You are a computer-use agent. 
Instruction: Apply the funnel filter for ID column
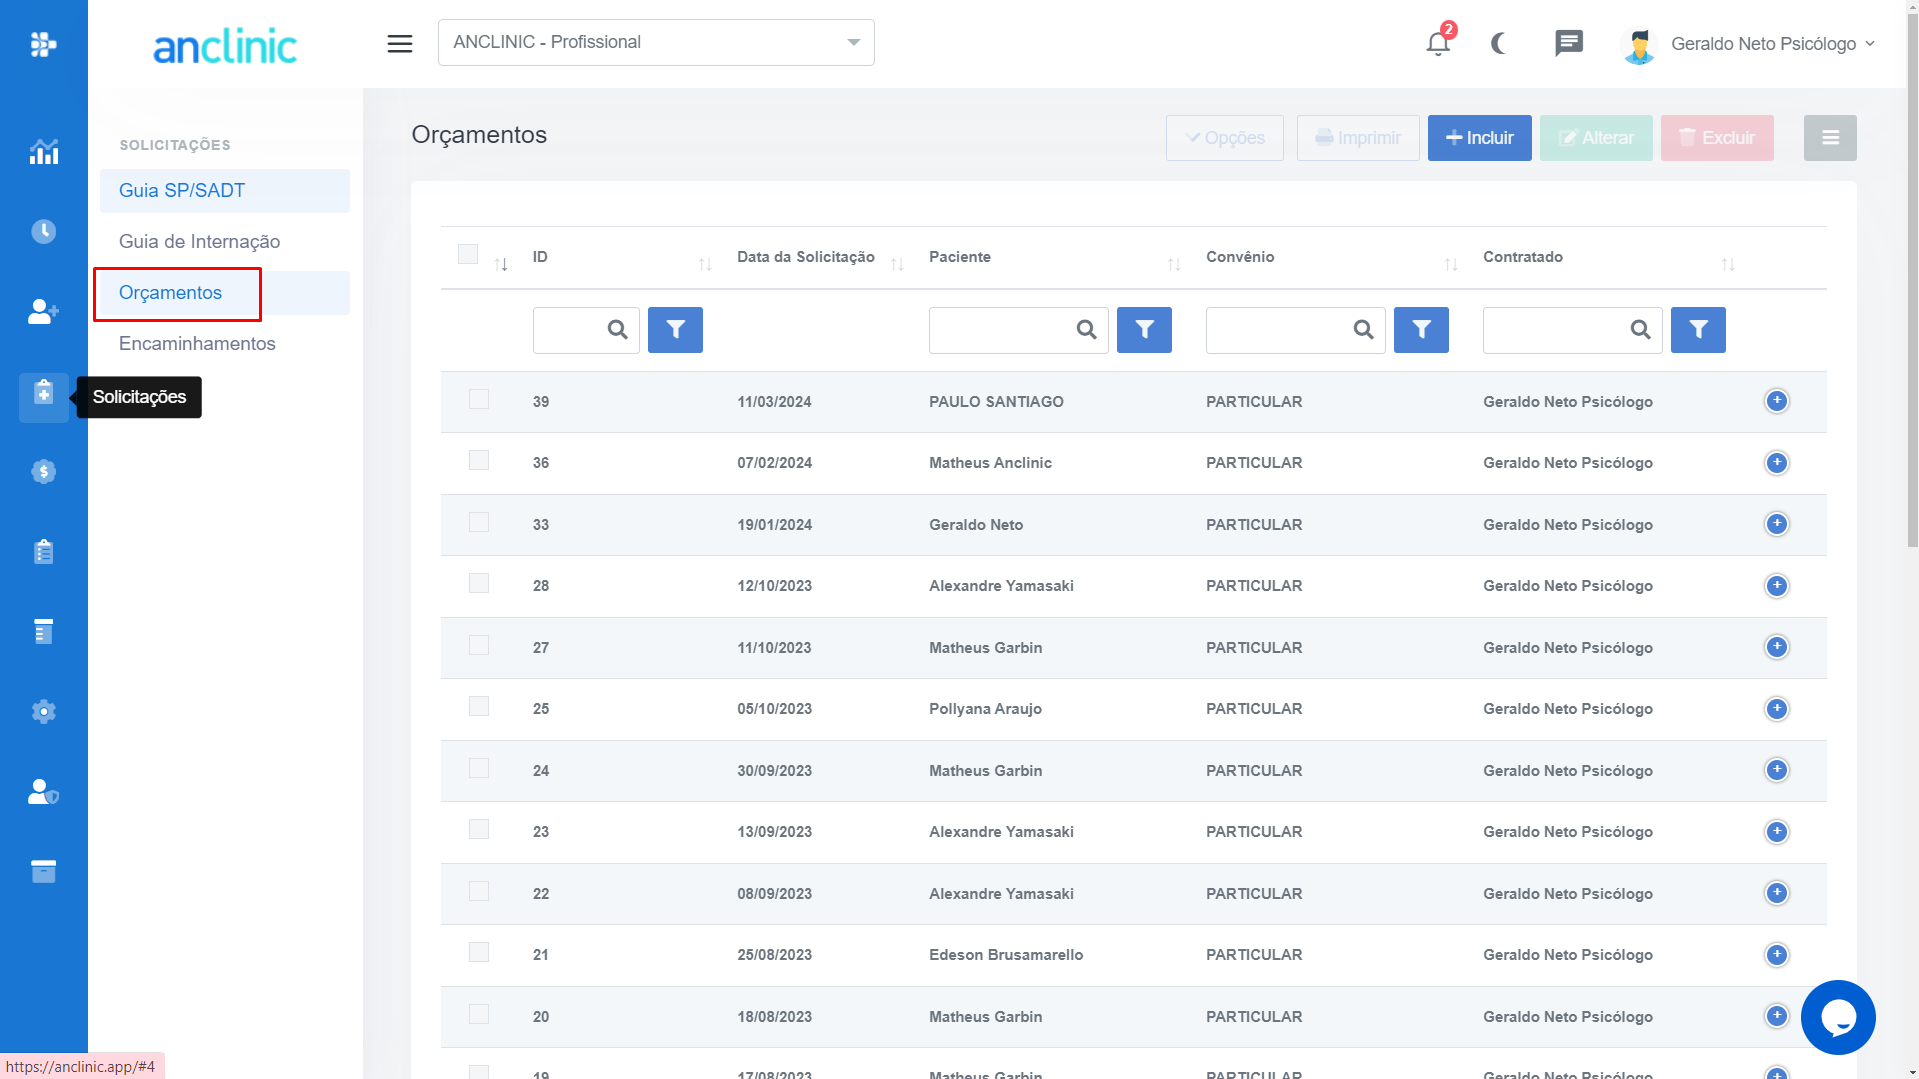(675, 330)
